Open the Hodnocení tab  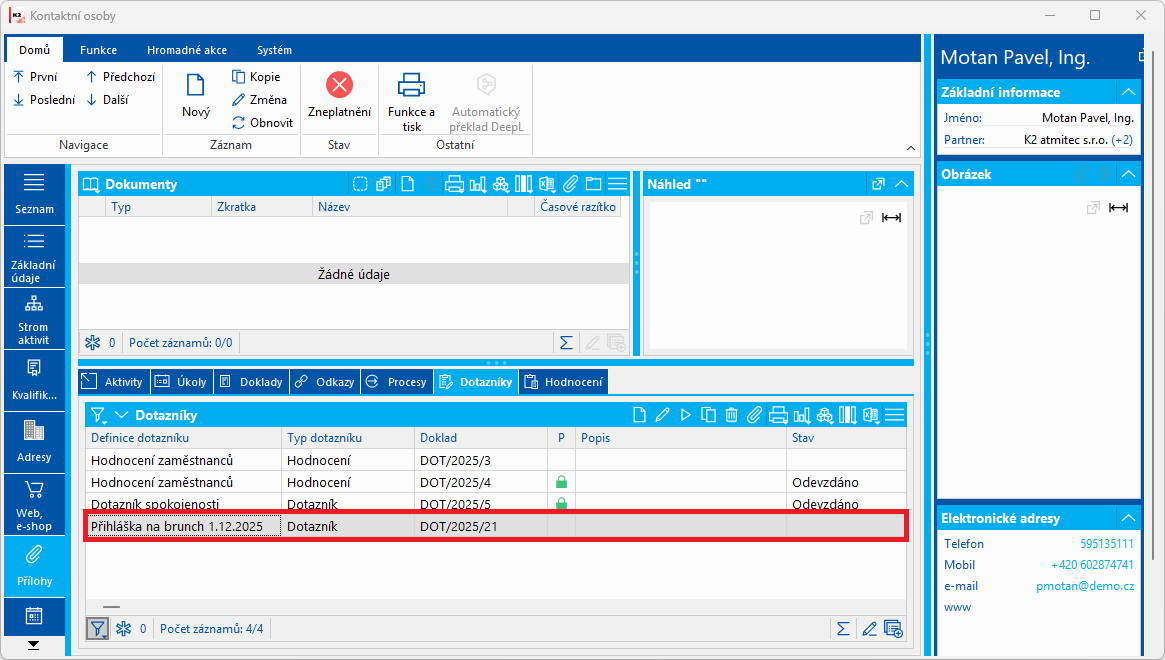[564, 382]
